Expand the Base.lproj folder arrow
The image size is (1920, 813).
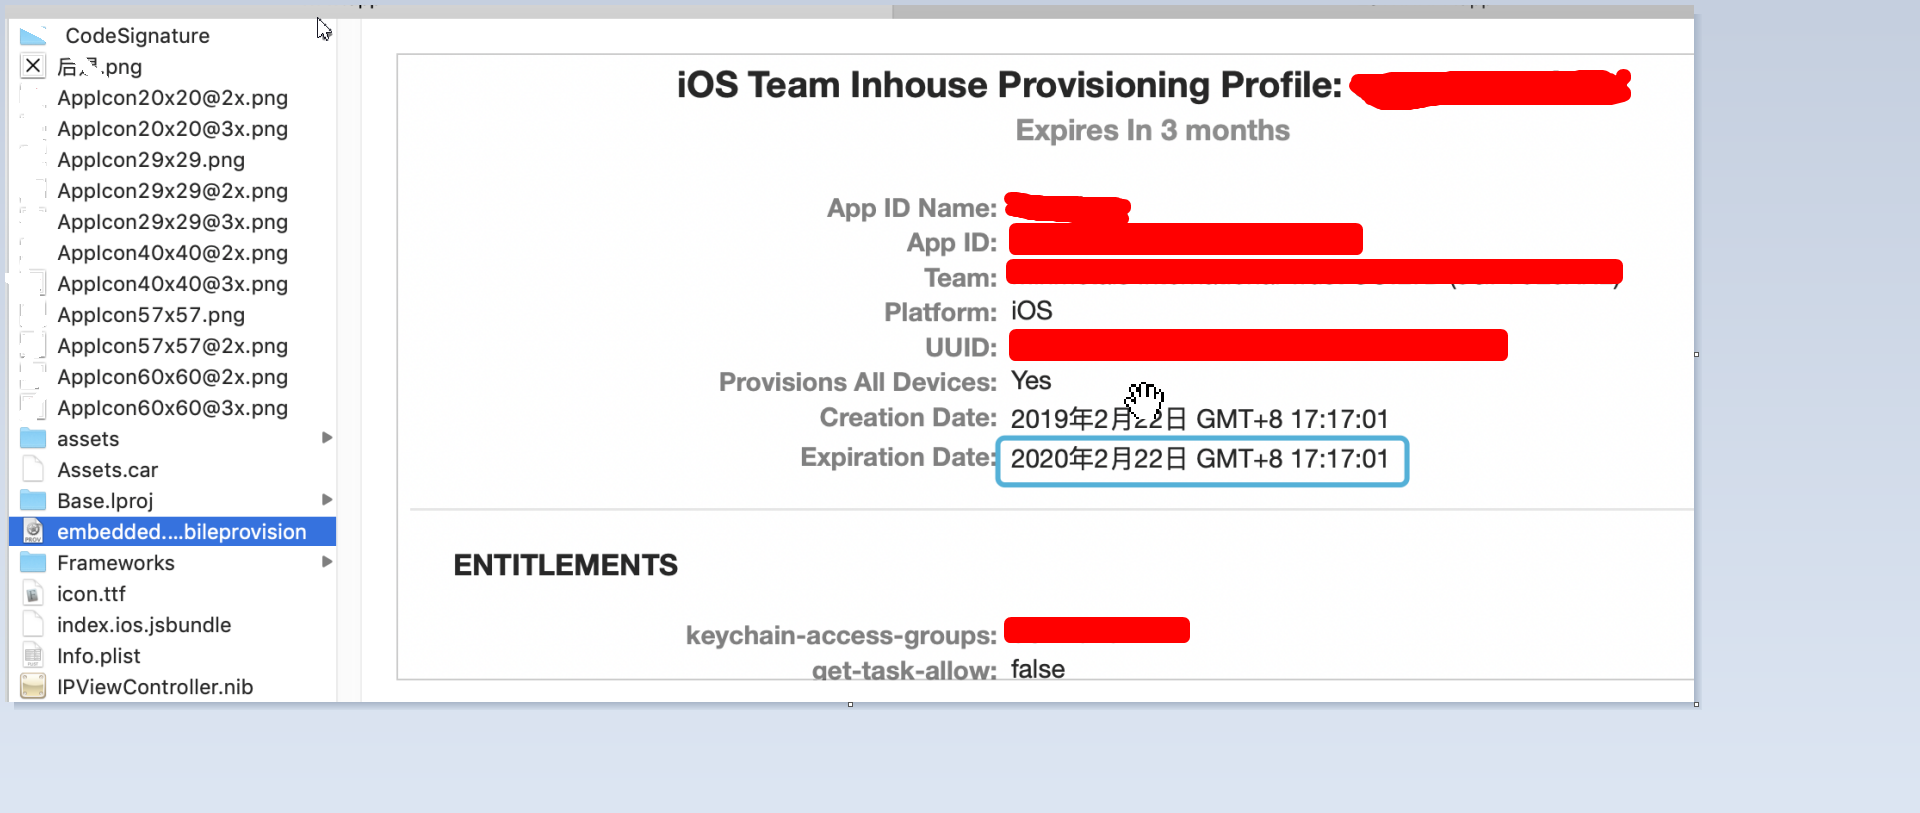pos(326,500)
